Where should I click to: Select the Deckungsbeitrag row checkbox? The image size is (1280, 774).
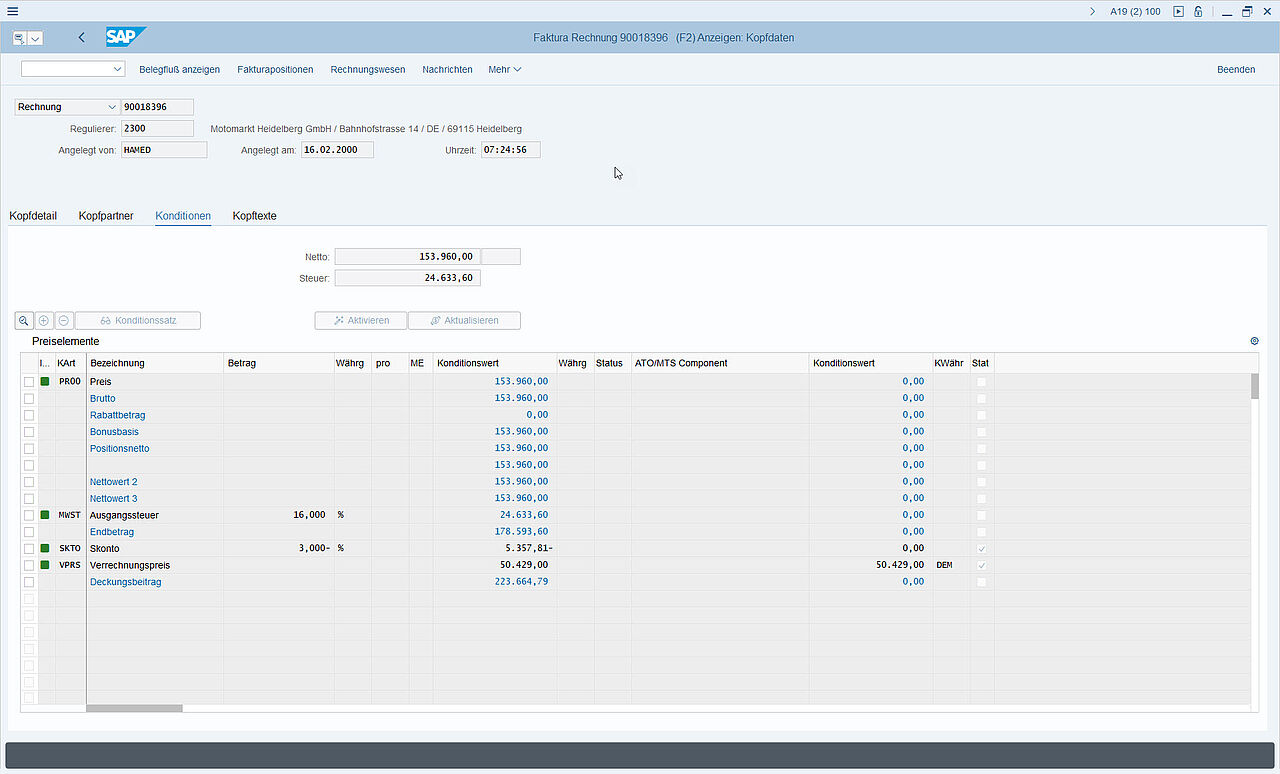point(29,582)
